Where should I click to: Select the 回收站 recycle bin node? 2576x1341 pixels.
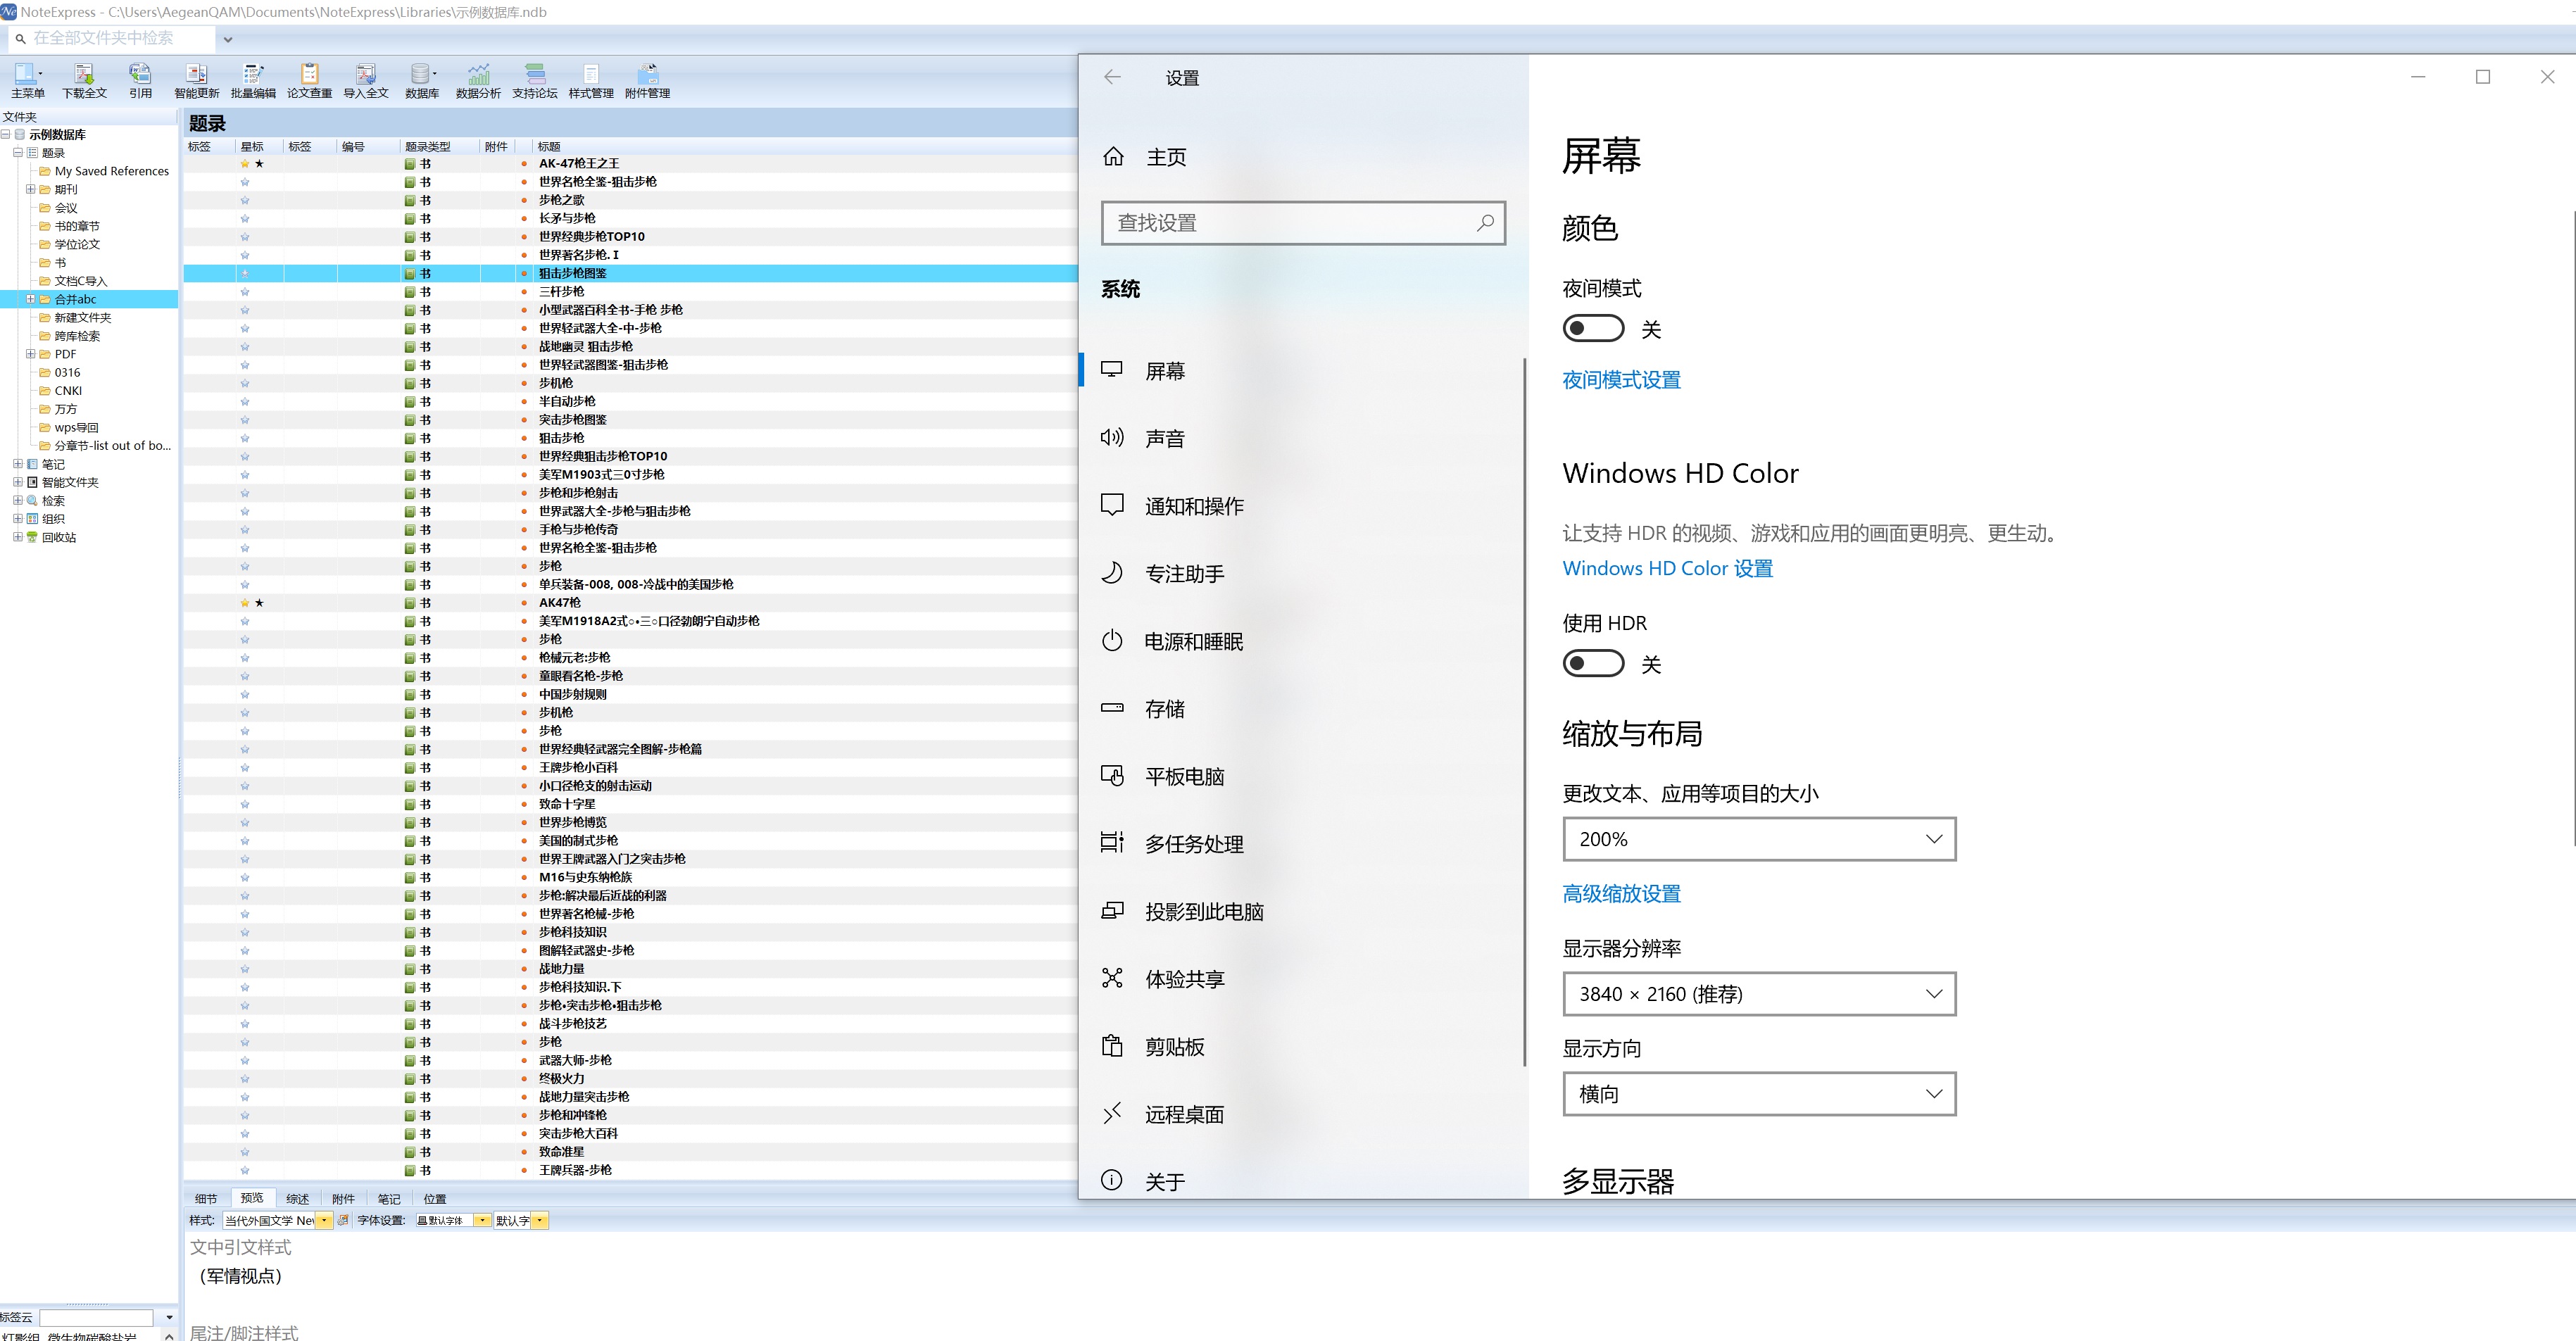point(58,537)
